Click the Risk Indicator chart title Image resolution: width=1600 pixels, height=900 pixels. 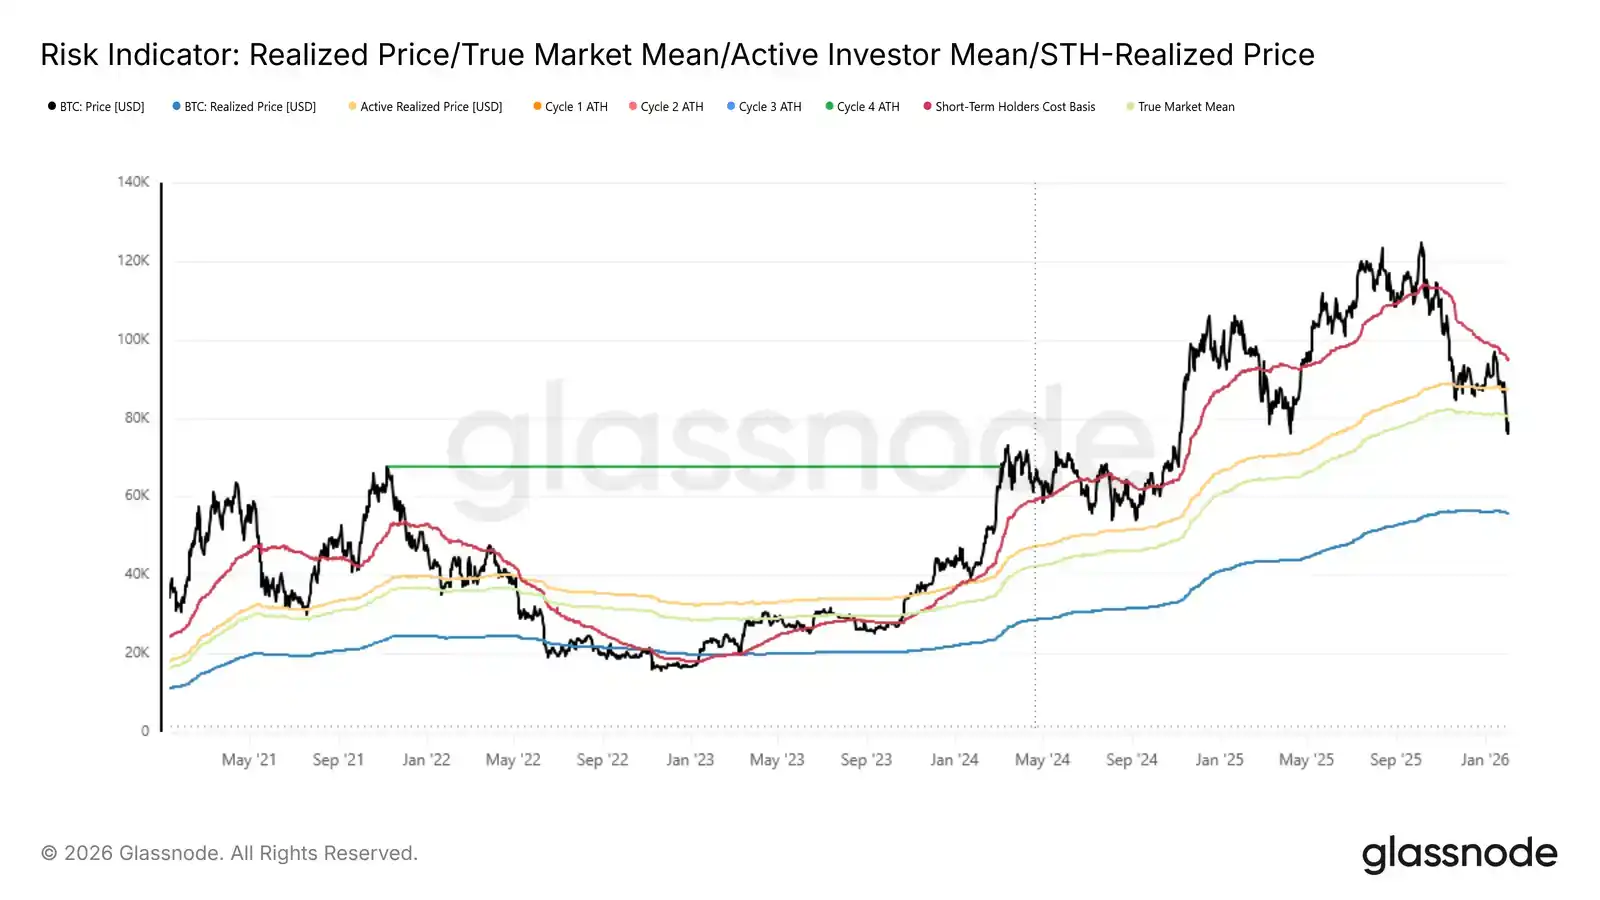677,55
